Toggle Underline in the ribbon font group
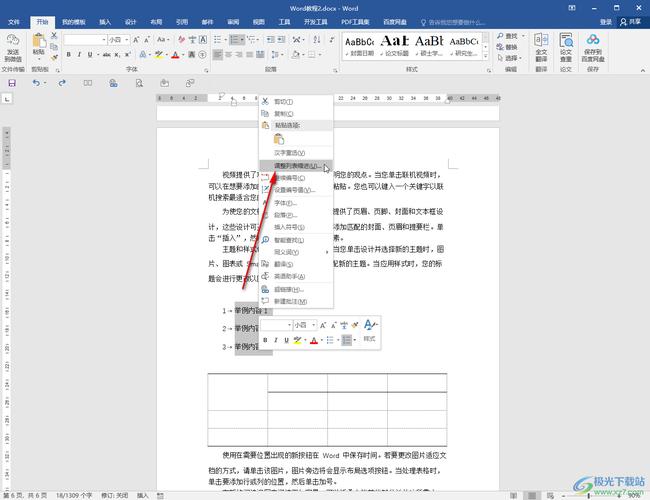 pyautogui.click(x=90, y=54)
